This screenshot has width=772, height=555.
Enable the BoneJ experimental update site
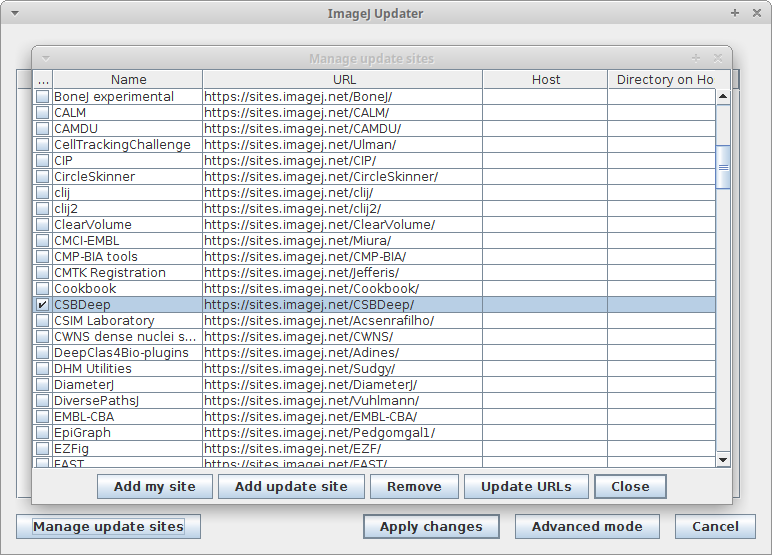click(x=42, y=97)
